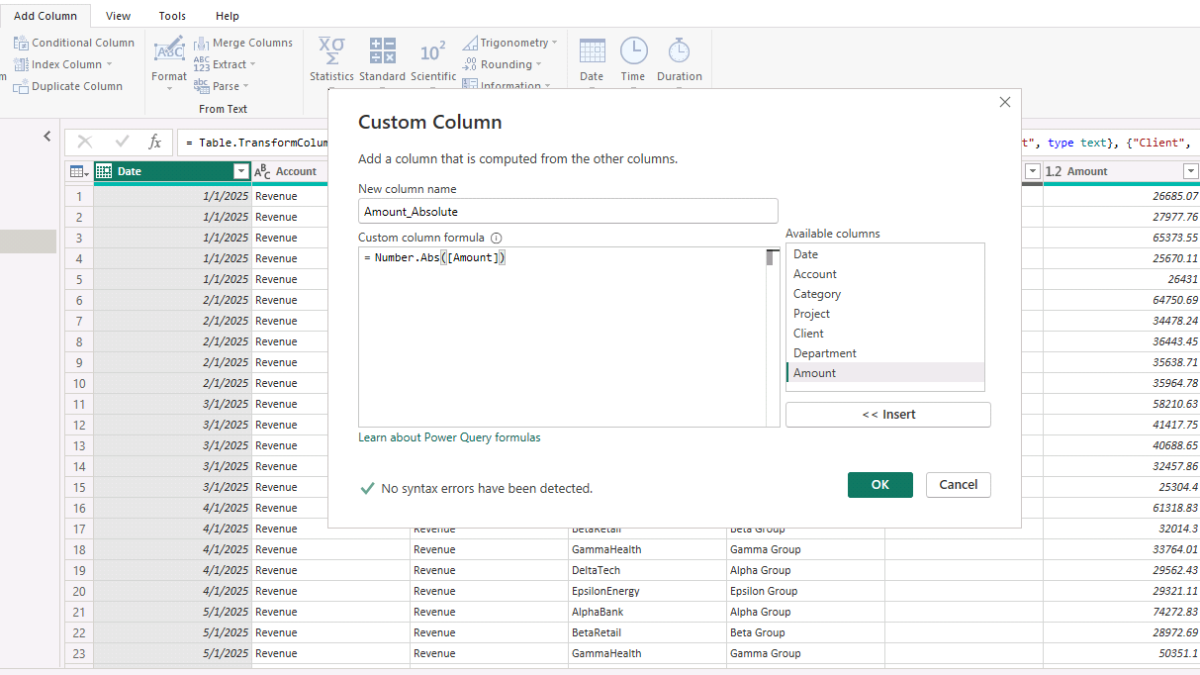The height and width of the screenshot is (675, 1200).
Task: Confirm custom column with OK
Action: 880,485
